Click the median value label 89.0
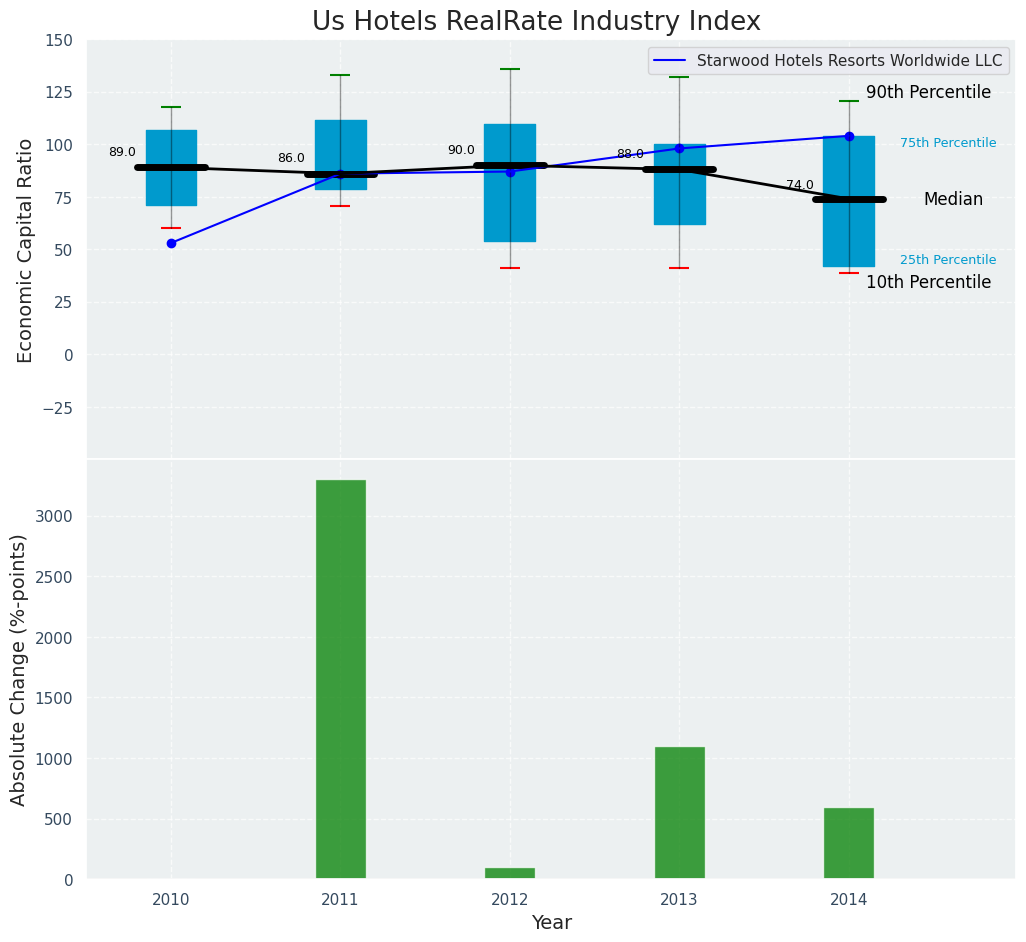 coord(122,153)
